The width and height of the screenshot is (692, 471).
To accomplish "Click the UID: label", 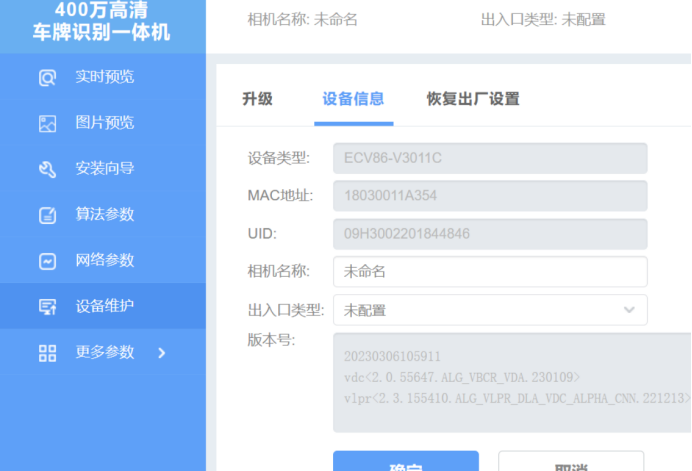I will [x=262, y=234].
